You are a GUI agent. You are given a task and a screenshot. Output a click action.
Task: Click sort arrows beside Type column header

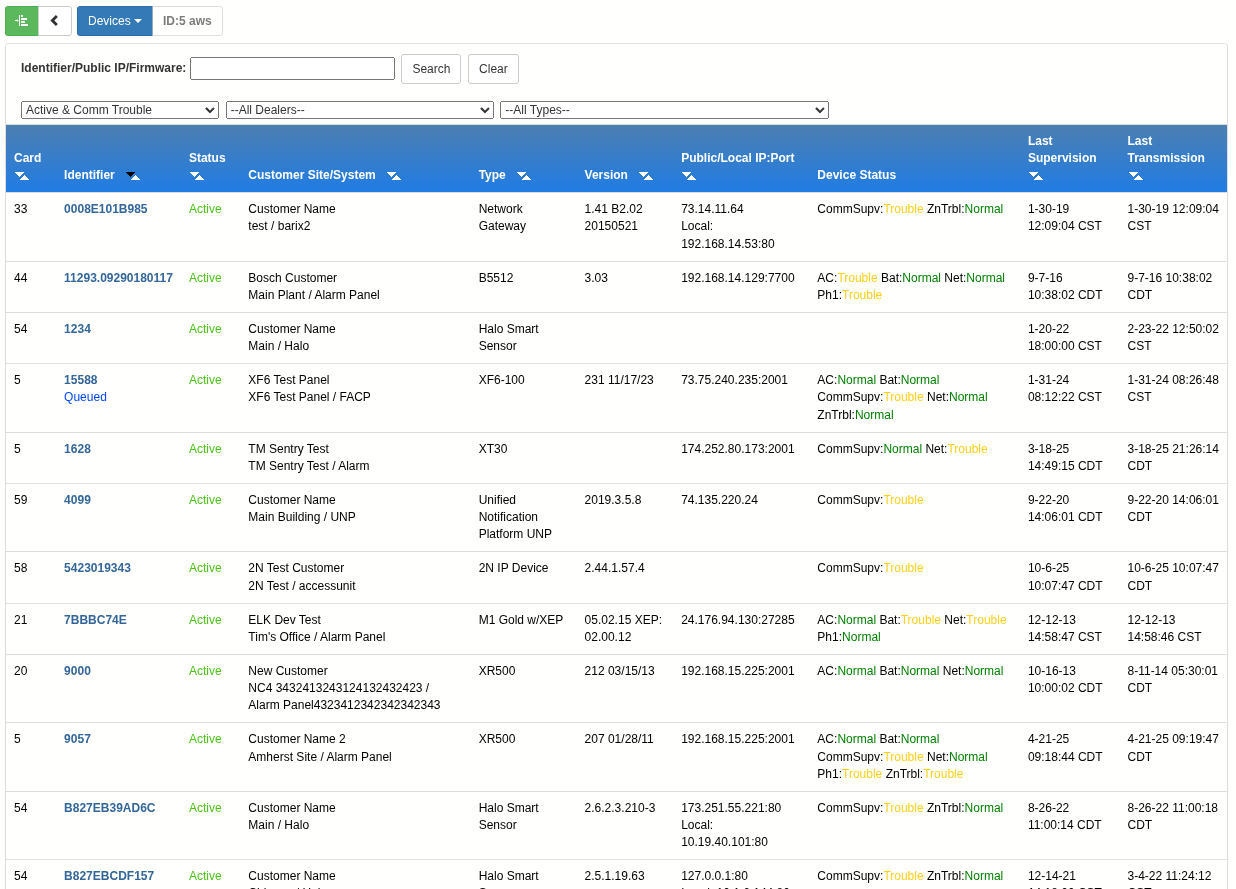click(x=524, y=176)
